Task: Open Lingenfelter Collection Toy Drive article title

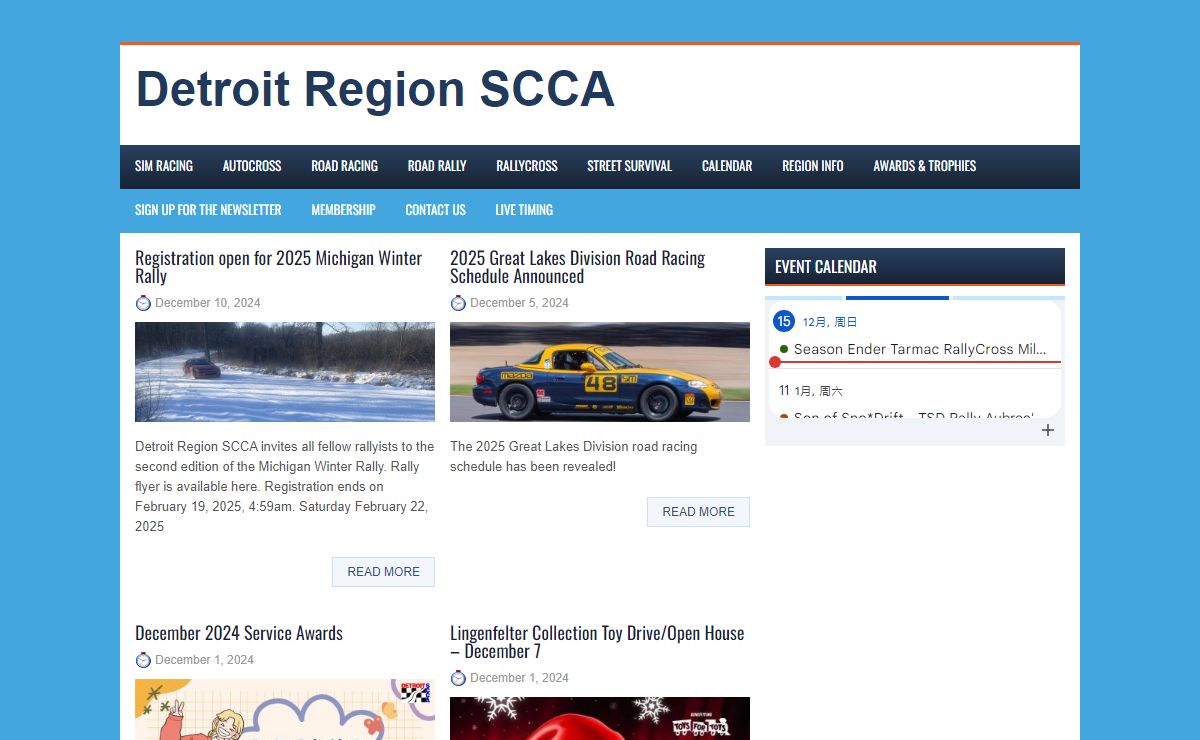Action: click(x=597, y=642)
